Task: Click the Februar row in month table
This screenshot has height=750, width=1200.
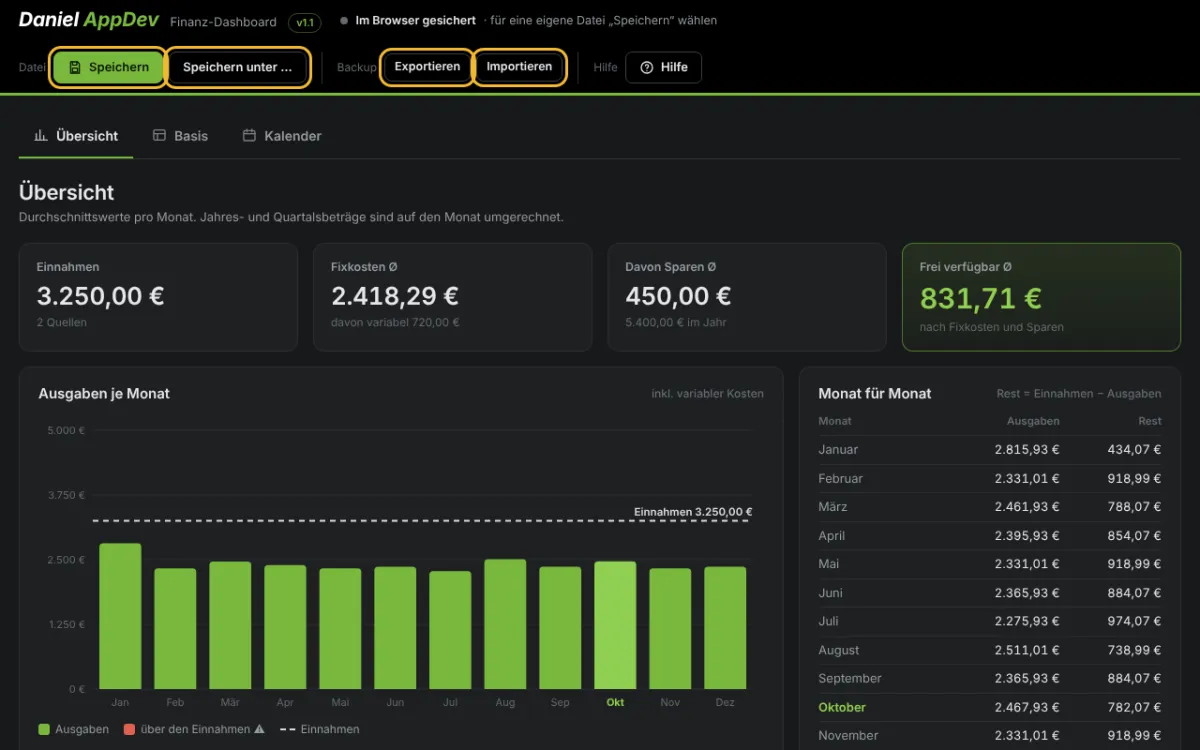Action: coord(990,479)
